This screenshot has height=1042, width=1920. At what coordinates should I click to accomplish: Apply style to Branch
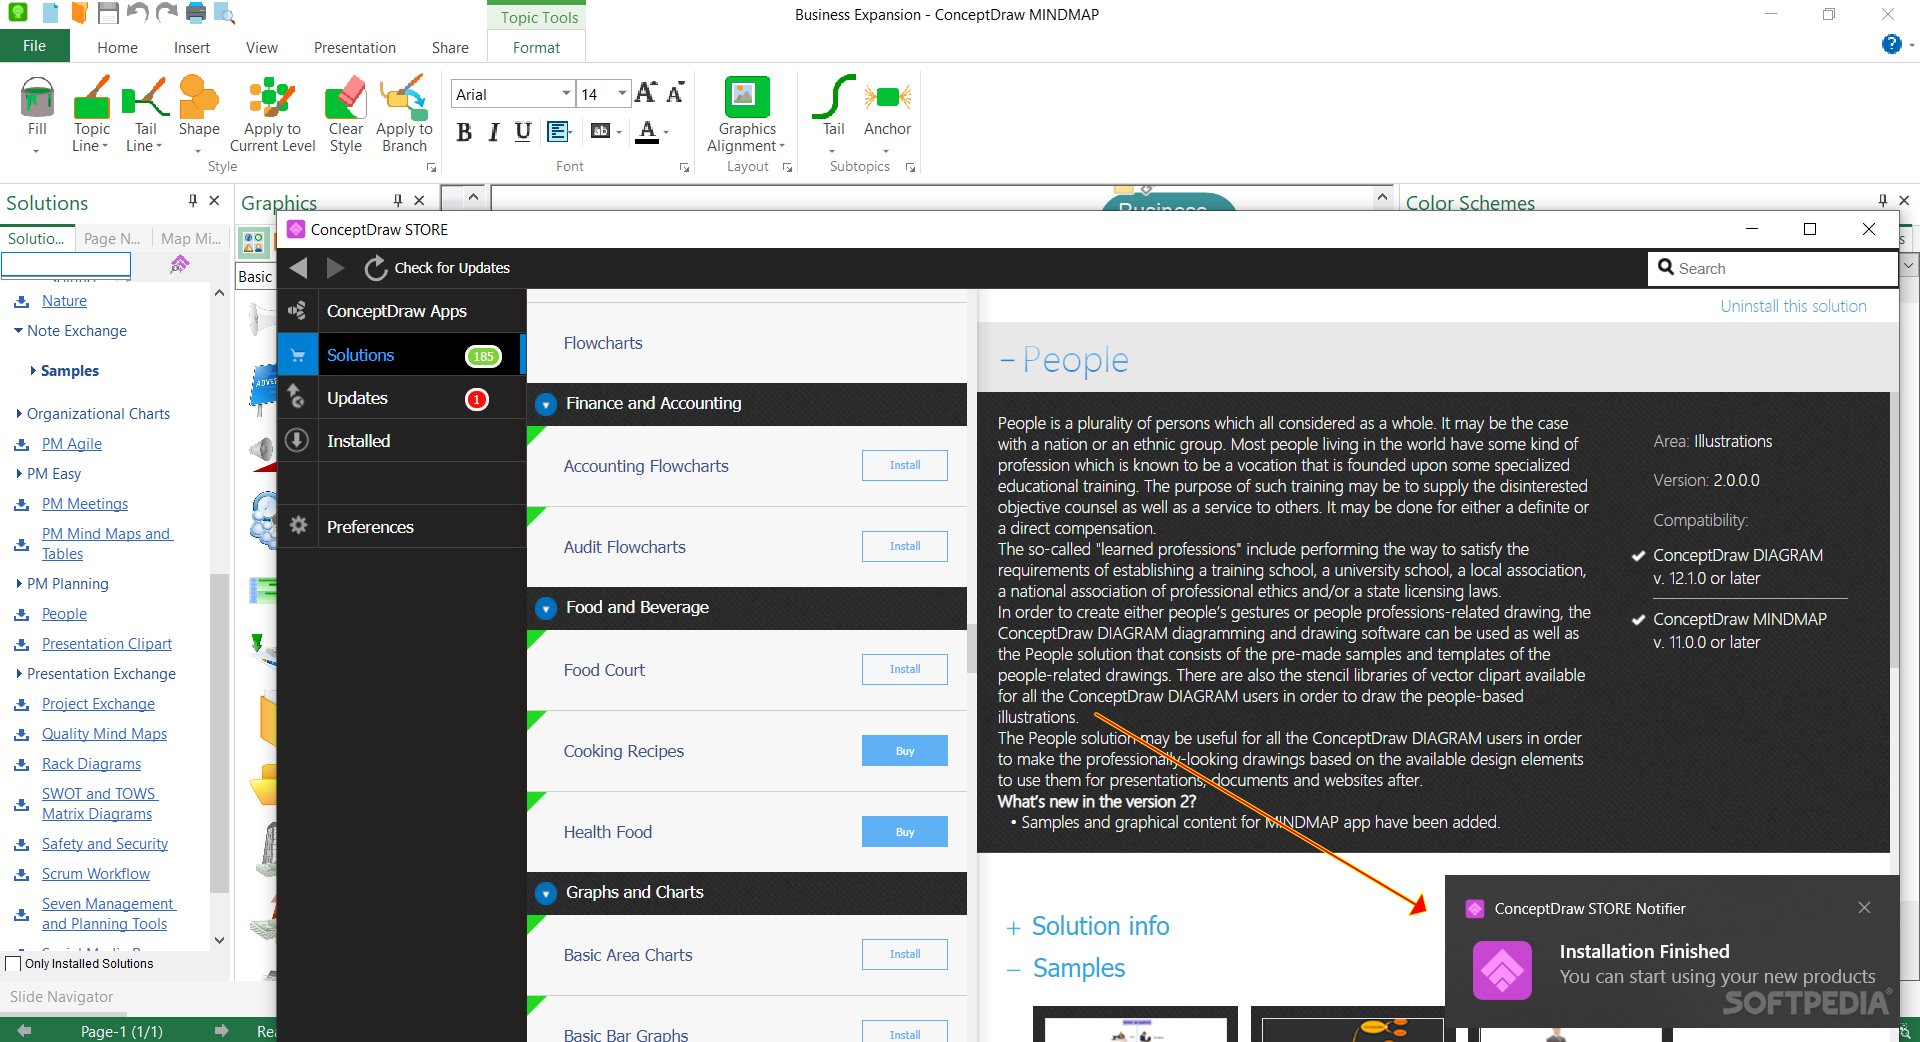coord(404,113)
